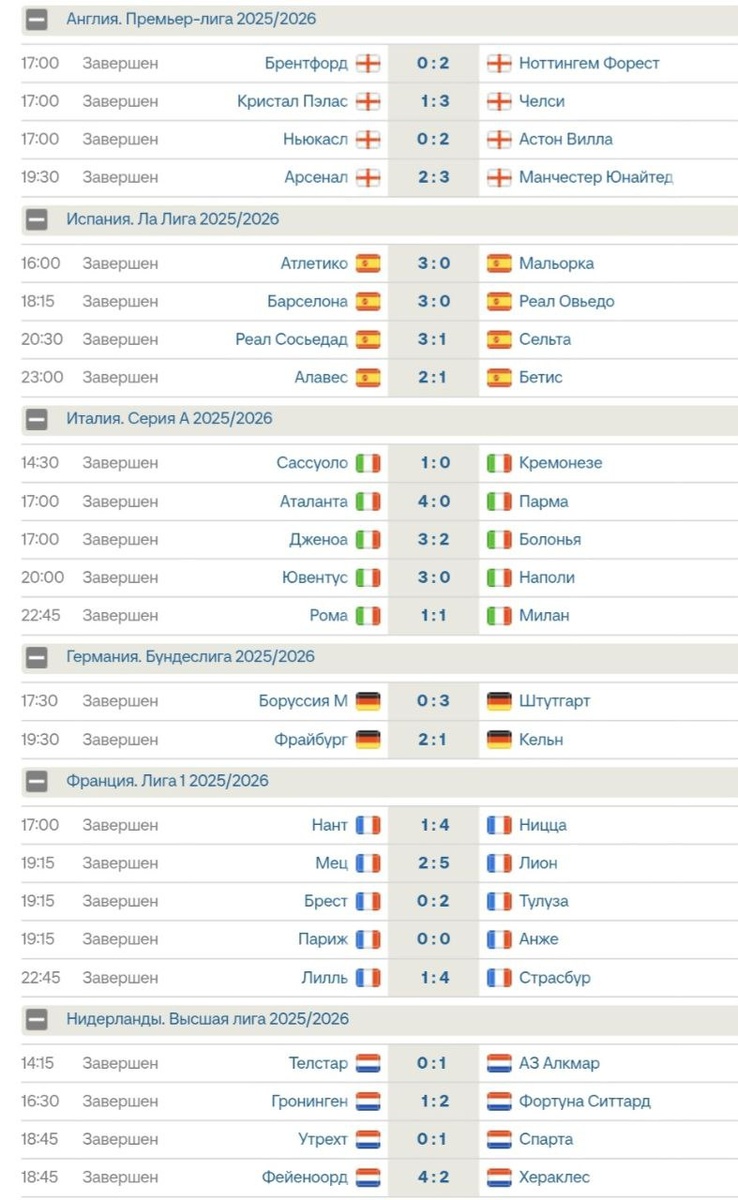The height and width of the screenshot is (1200, 738).
Task: Open the Арсенал vs Манчестер Юнайтед 2:3 score
Action: coord(434,177)
